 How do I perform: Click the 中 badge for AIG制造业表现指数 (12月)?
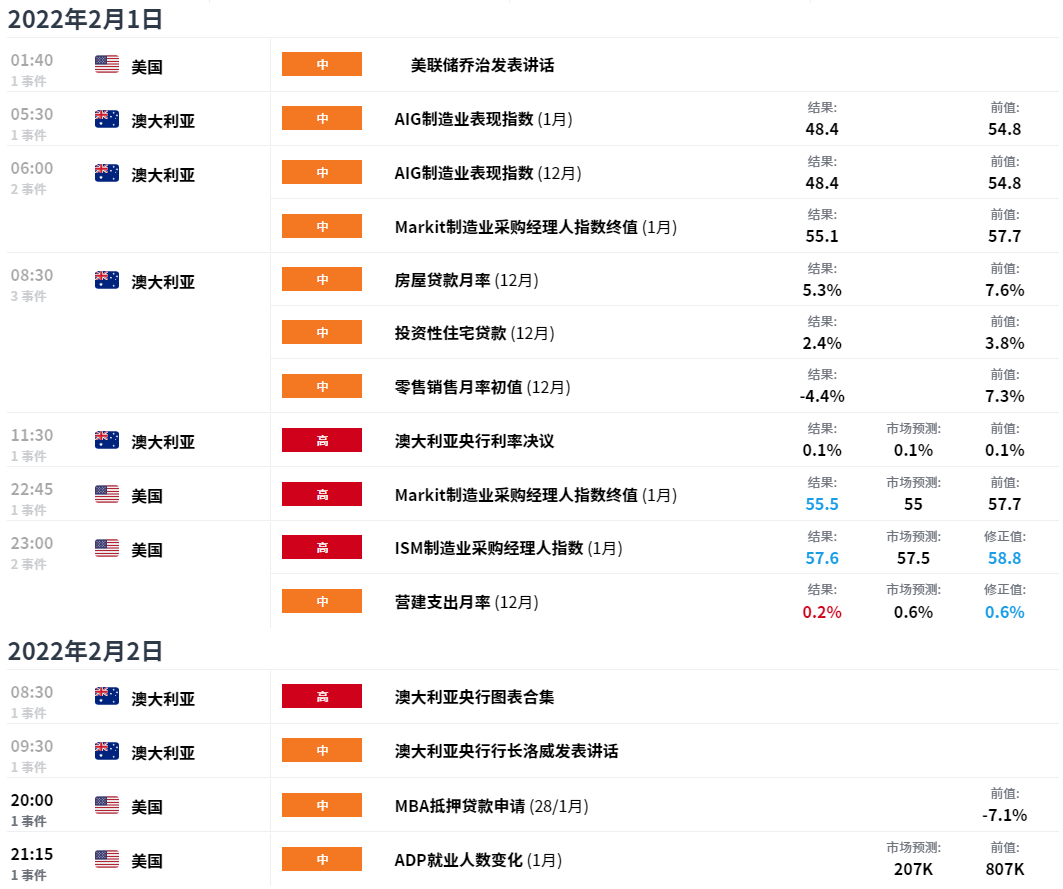pyautogui.click(x=322, y=172)
